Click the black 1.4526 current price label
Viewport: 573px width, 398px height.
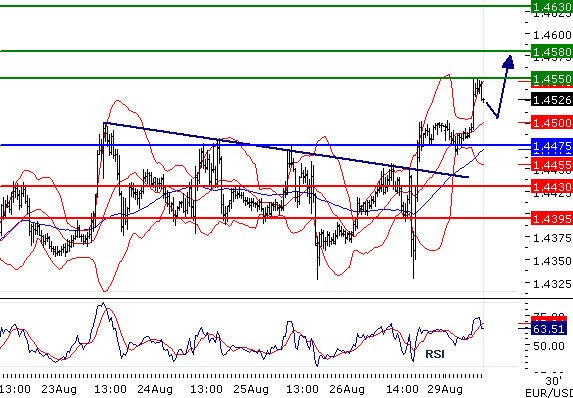coord(551,100)
